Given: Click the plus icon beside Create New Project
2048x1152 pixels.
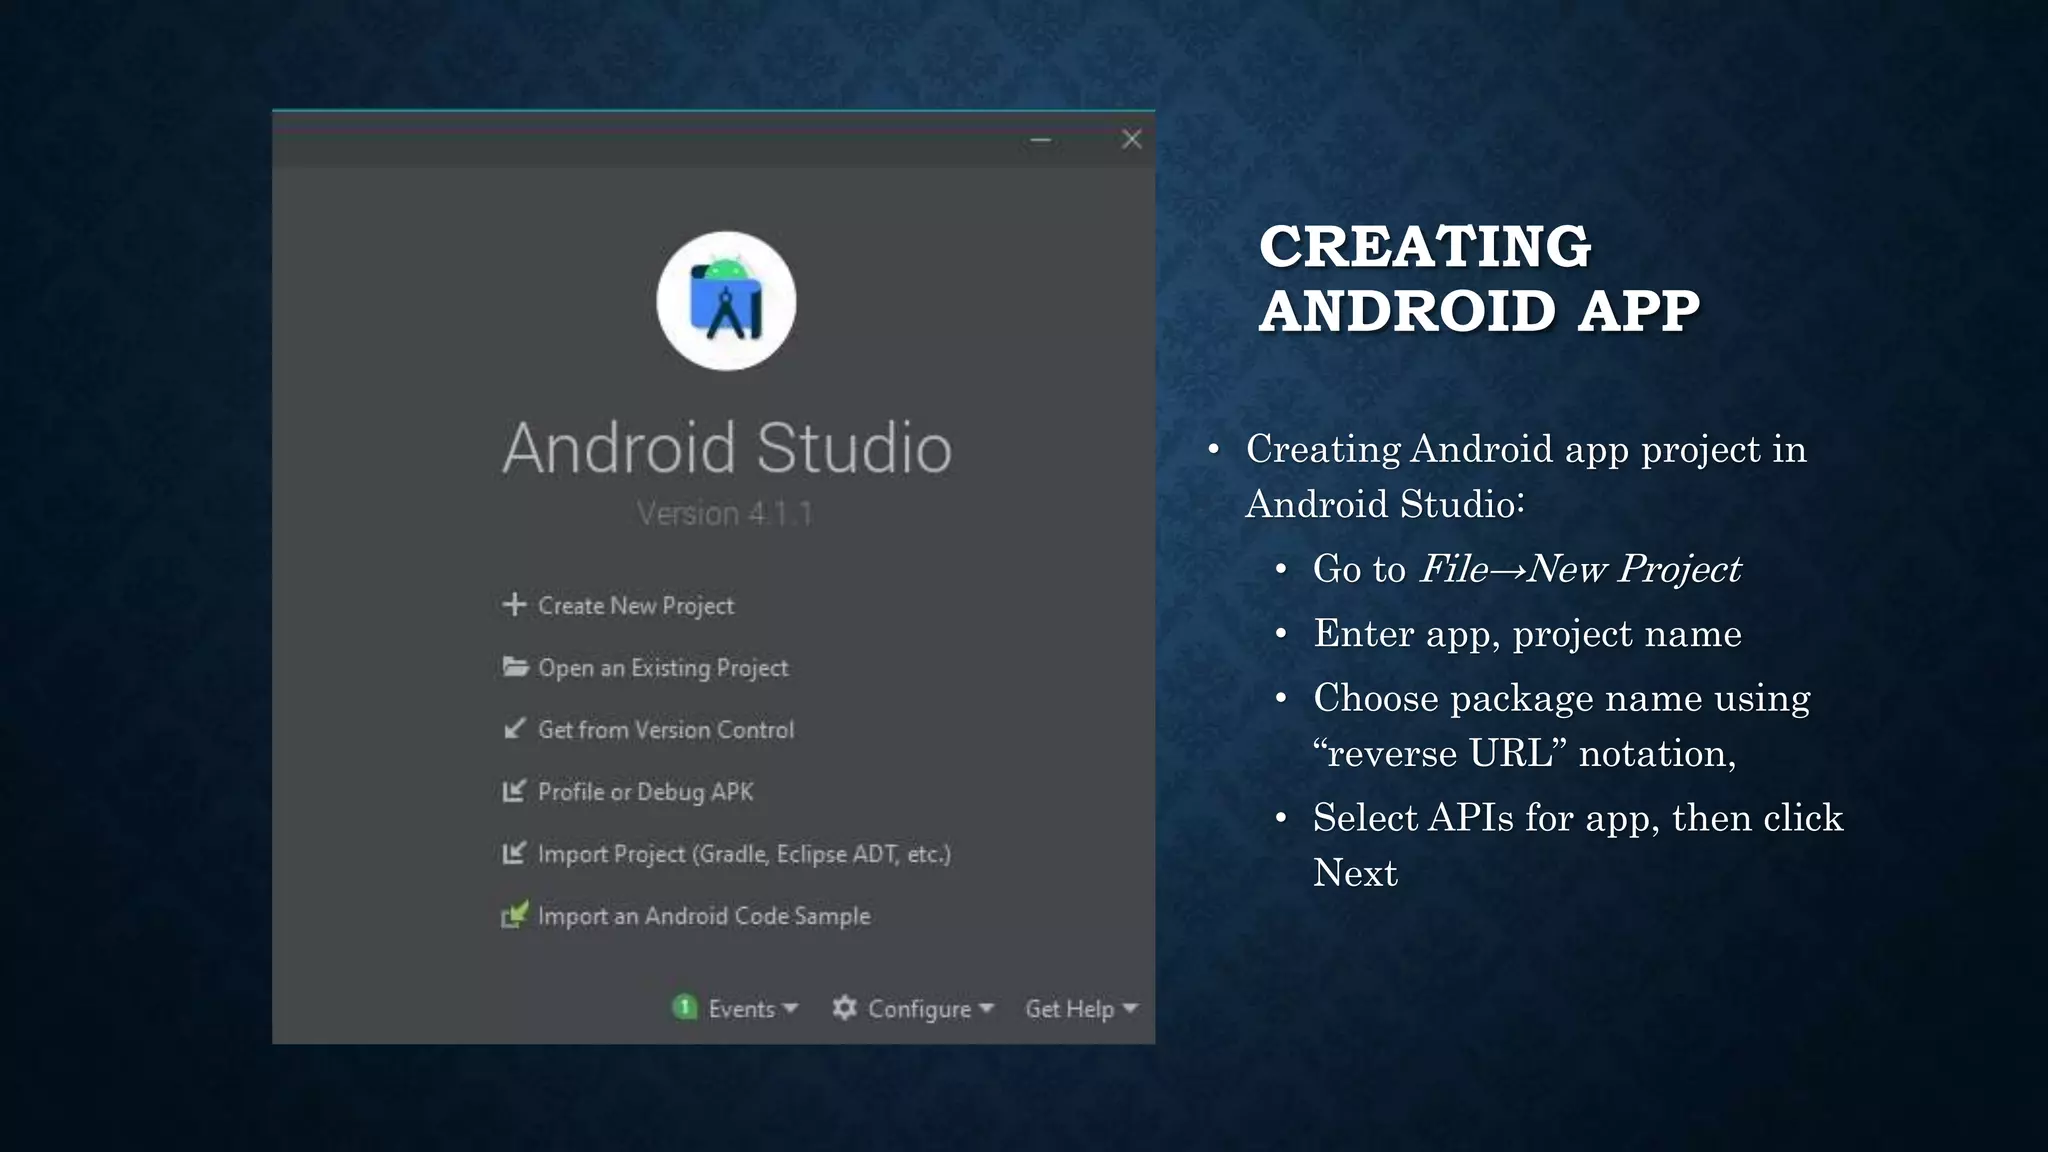Looking at the screenshot, I should click(514, 604).
